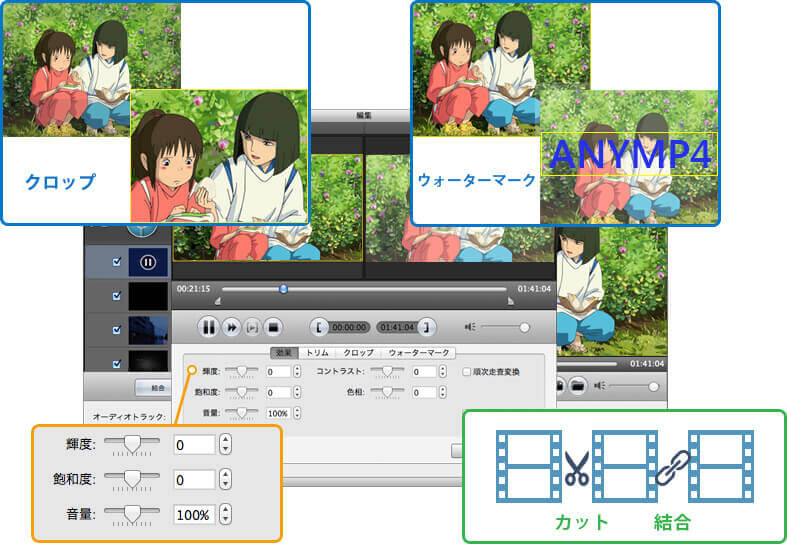
Task: Increase 音量 with the panel stepper up arrow
Action: pyautogui.click(x=297, y=410)
